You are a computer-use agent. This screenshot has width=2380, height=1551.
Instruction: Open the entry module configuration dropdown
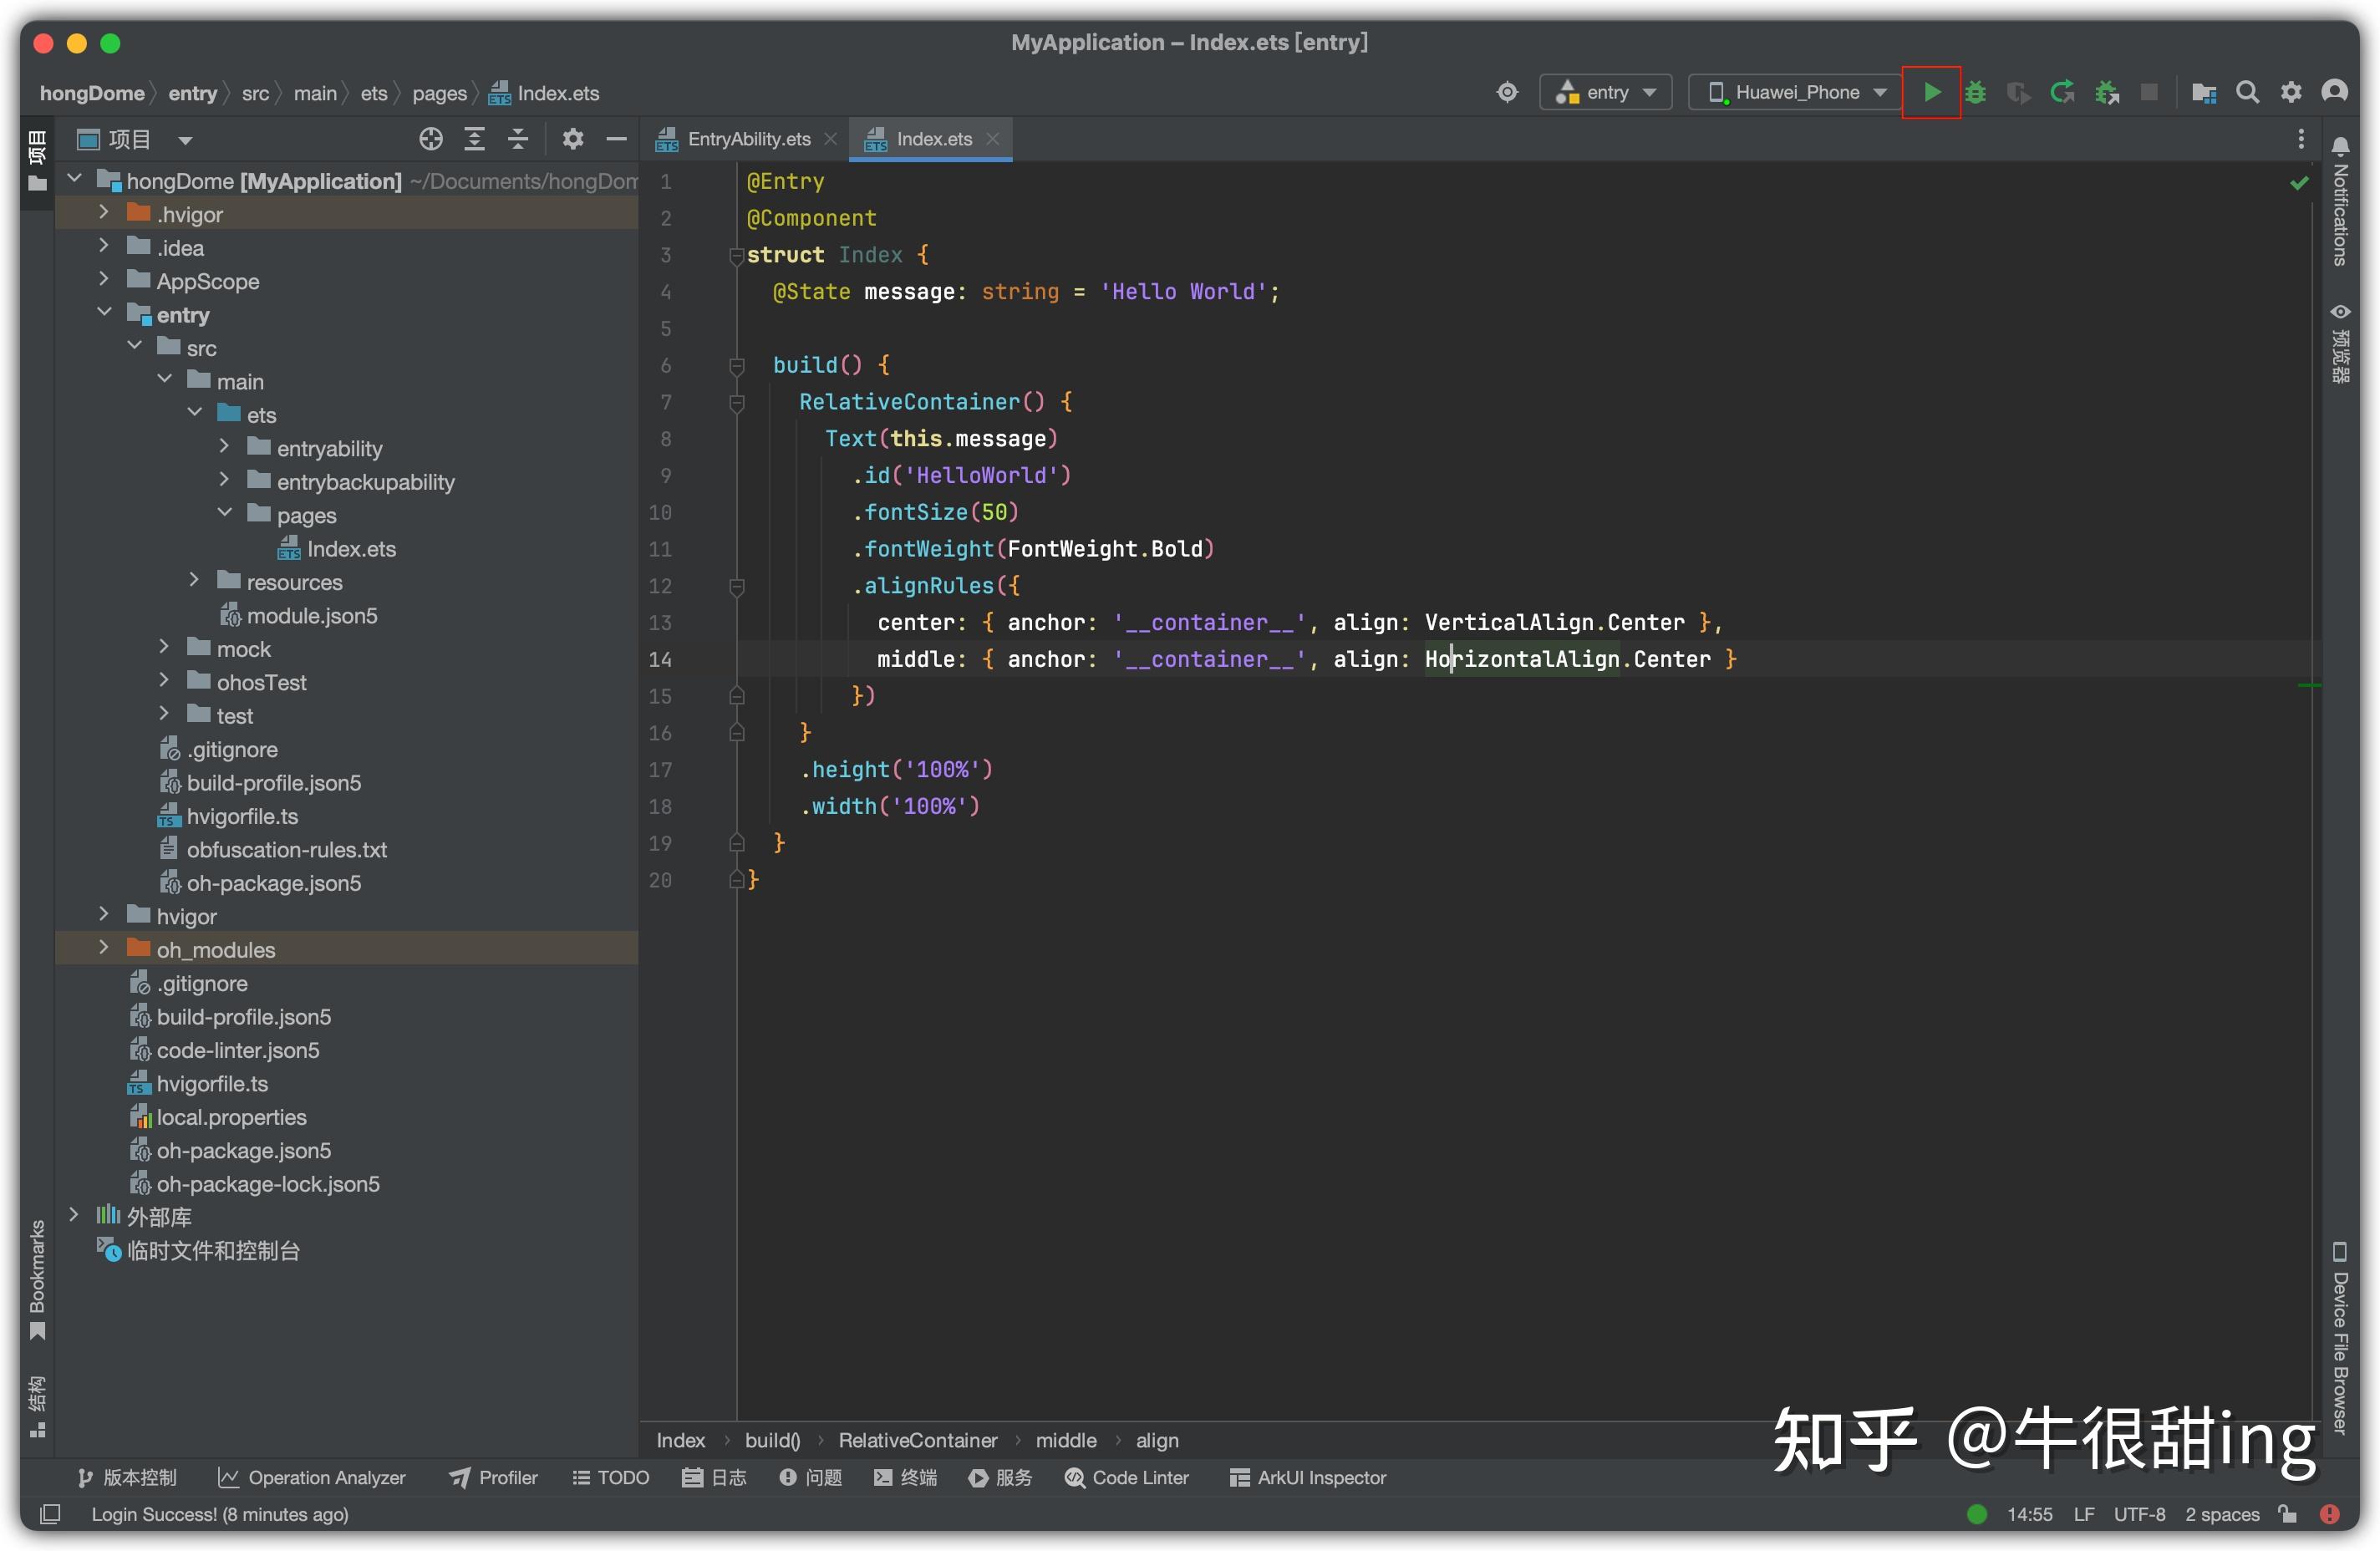coord(1605,92)
